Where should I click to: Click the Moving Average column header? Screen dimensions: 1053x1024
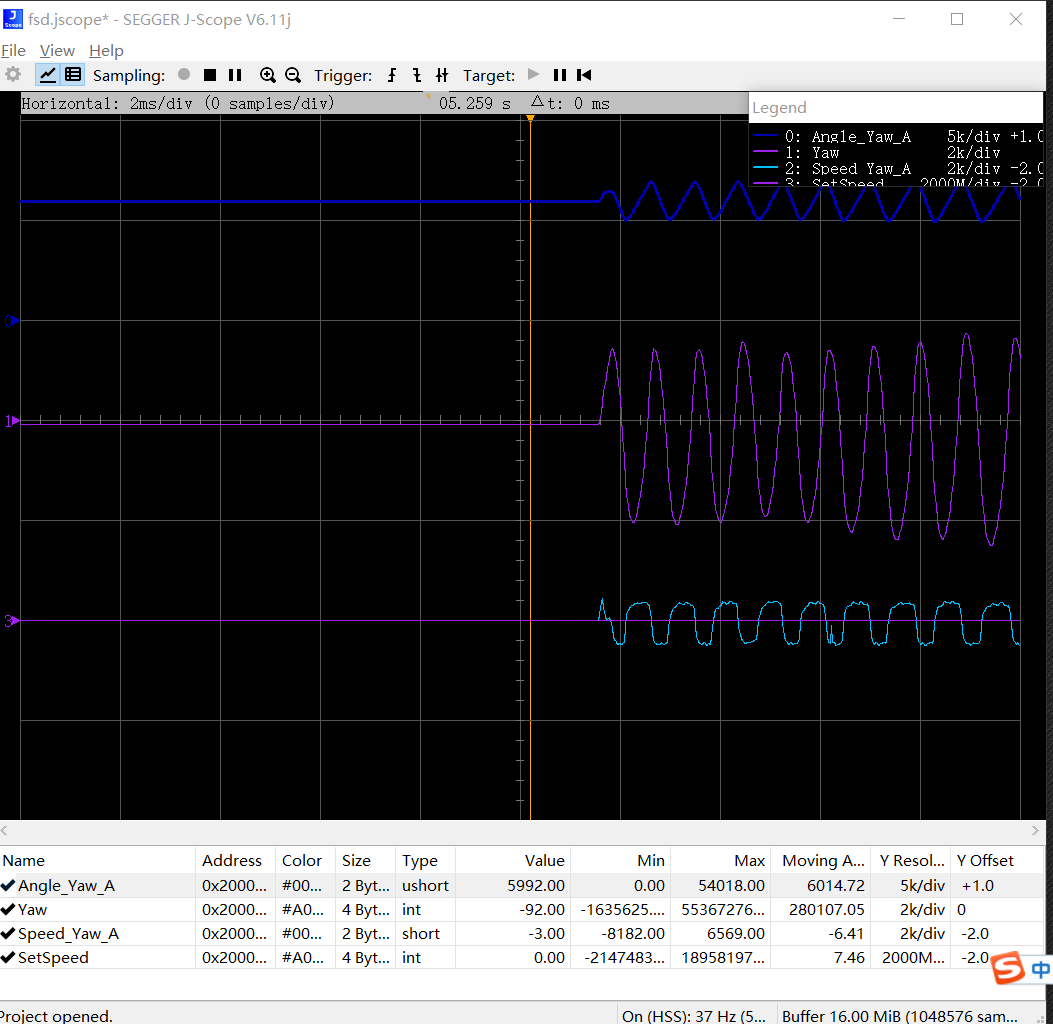click(x=821, y=861)
